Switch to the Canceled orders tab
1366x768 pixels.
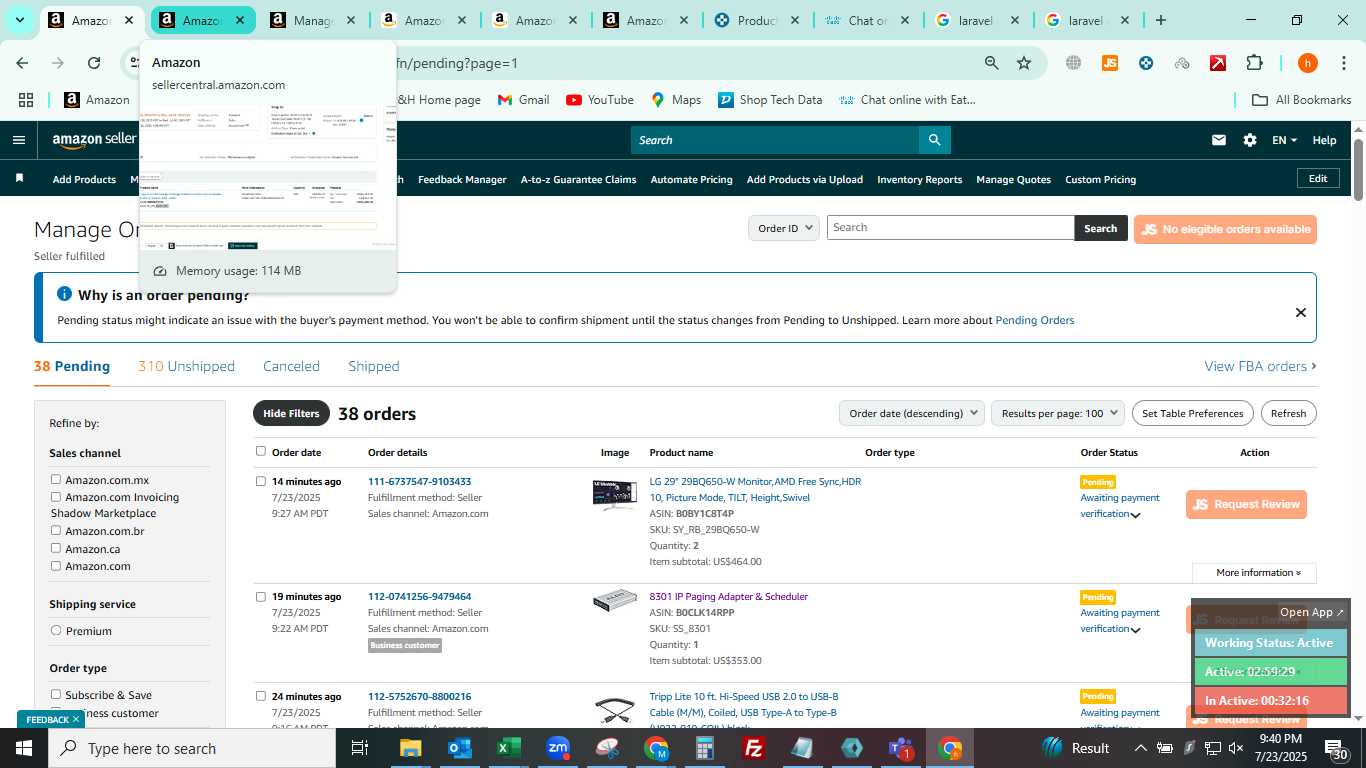[291, 366]
